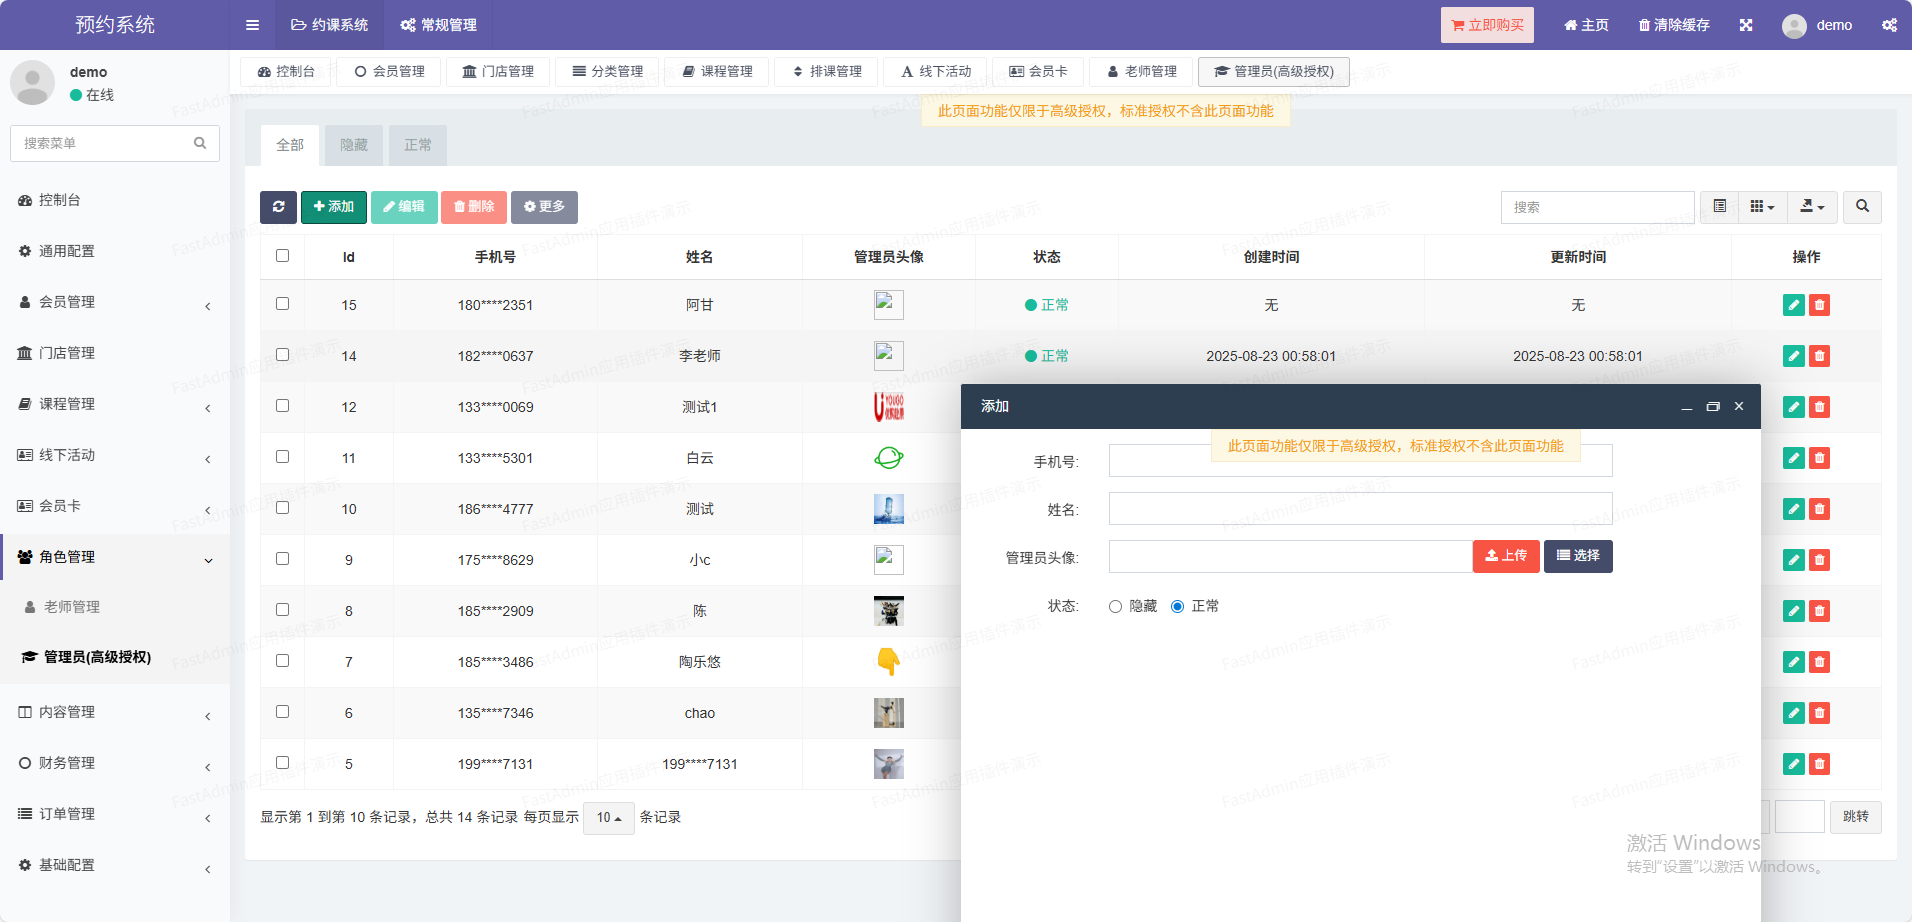Open settings gears icon at top right
The height and width of the screenshot is (922, 1912).
(1889, 25)
